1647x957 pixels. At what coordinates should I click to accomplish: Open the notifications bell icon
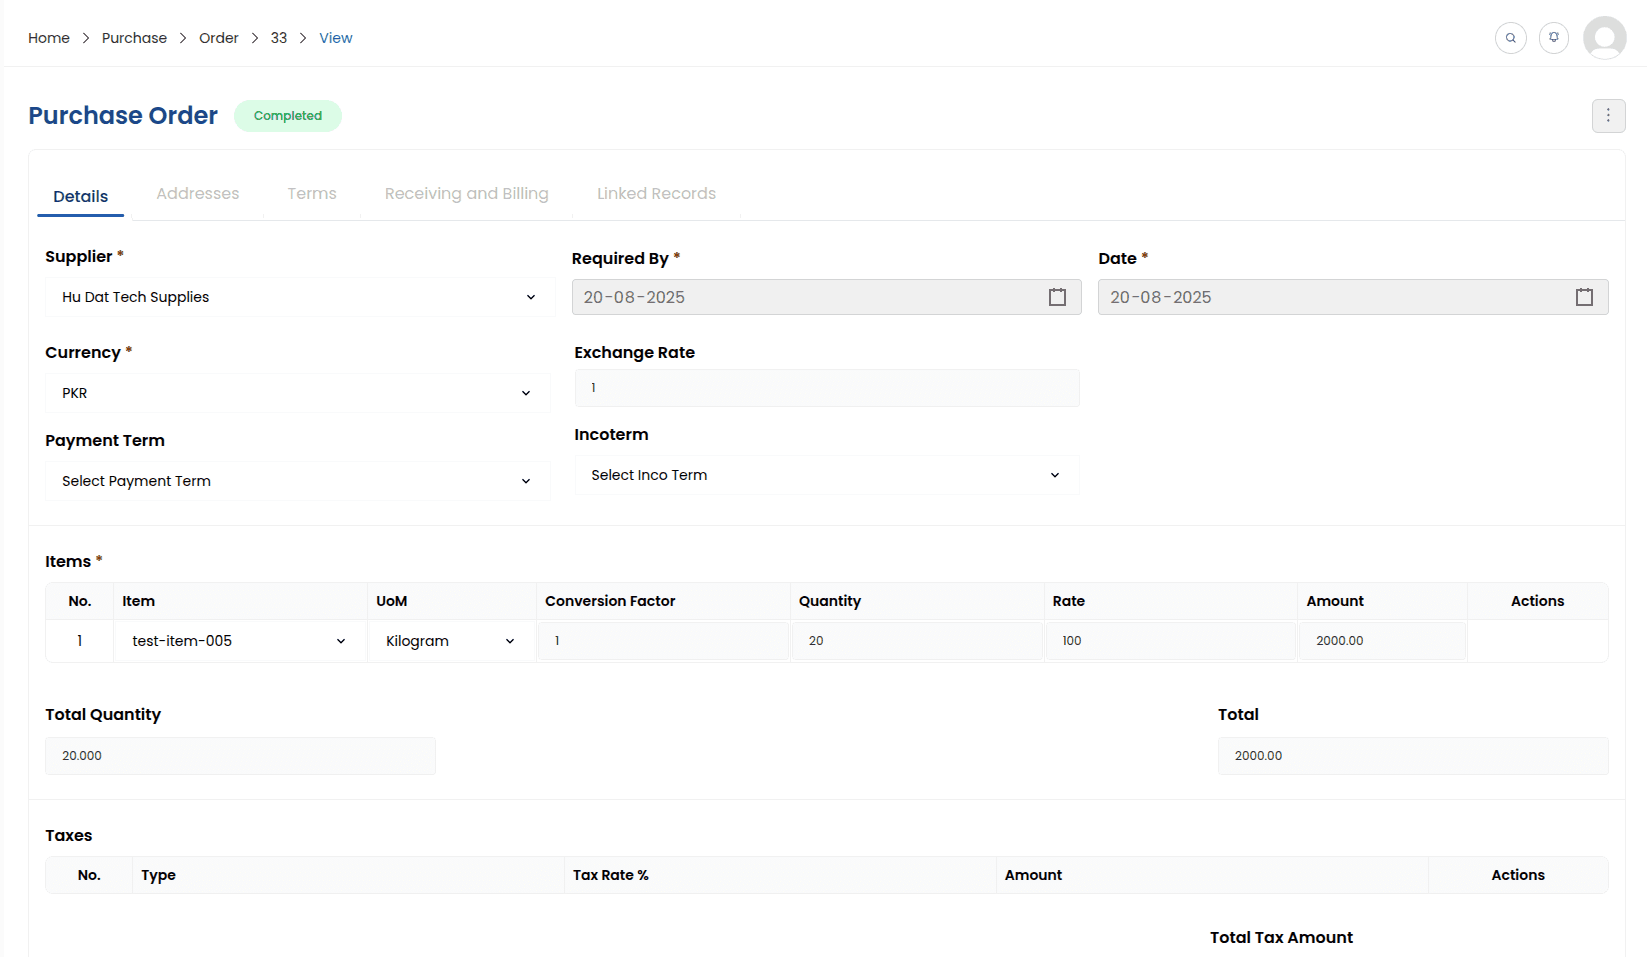point(1553,38)
